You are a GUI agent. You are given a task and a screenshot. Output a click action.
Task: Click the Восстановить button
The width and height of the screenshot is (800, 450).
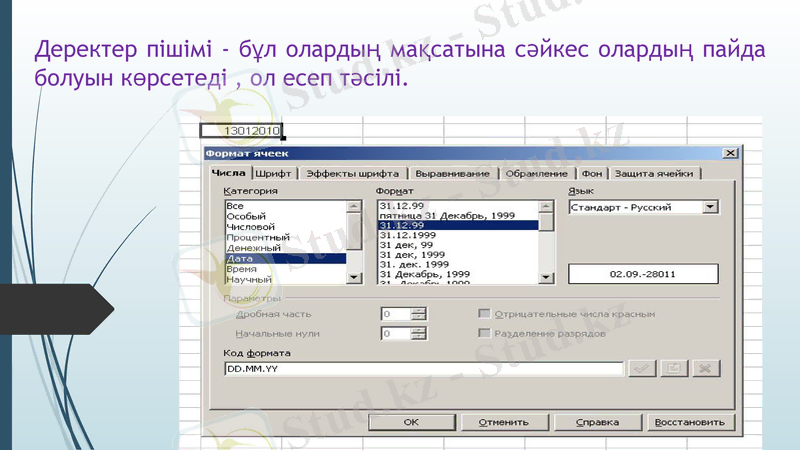click(x=690, y=422)
